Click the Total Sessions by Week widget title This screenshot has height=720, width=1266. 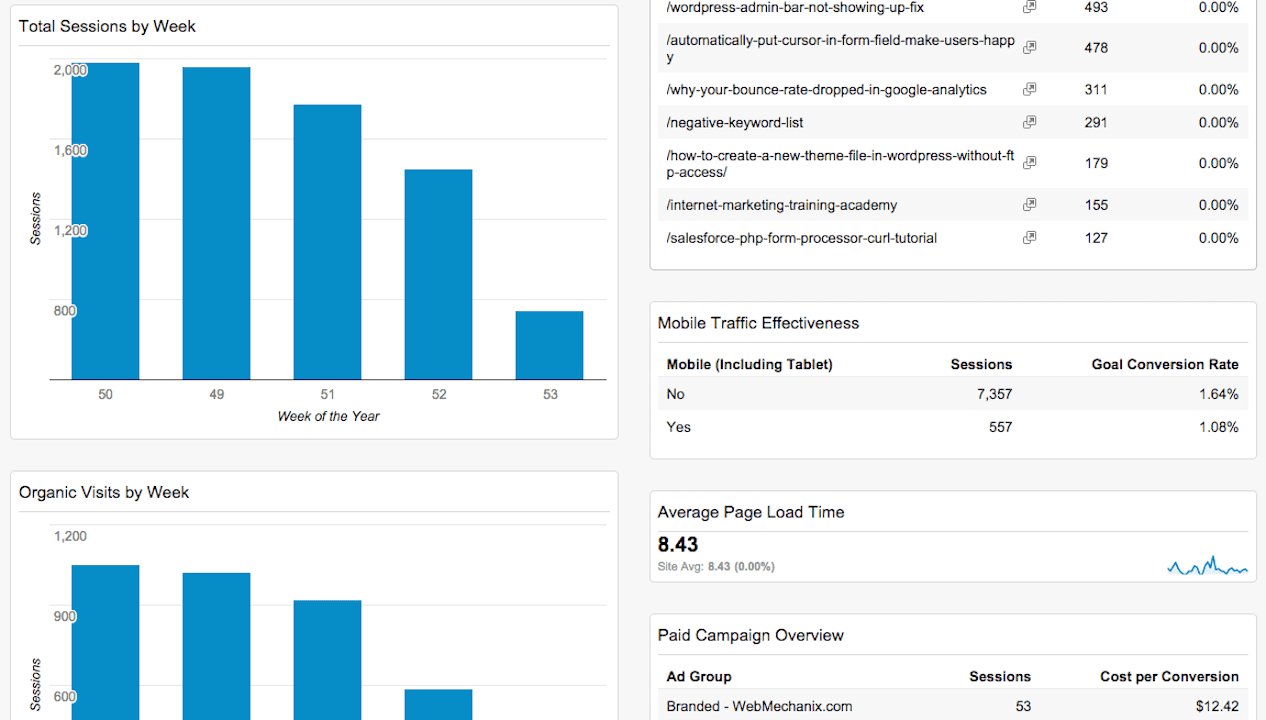click(106, 26)
